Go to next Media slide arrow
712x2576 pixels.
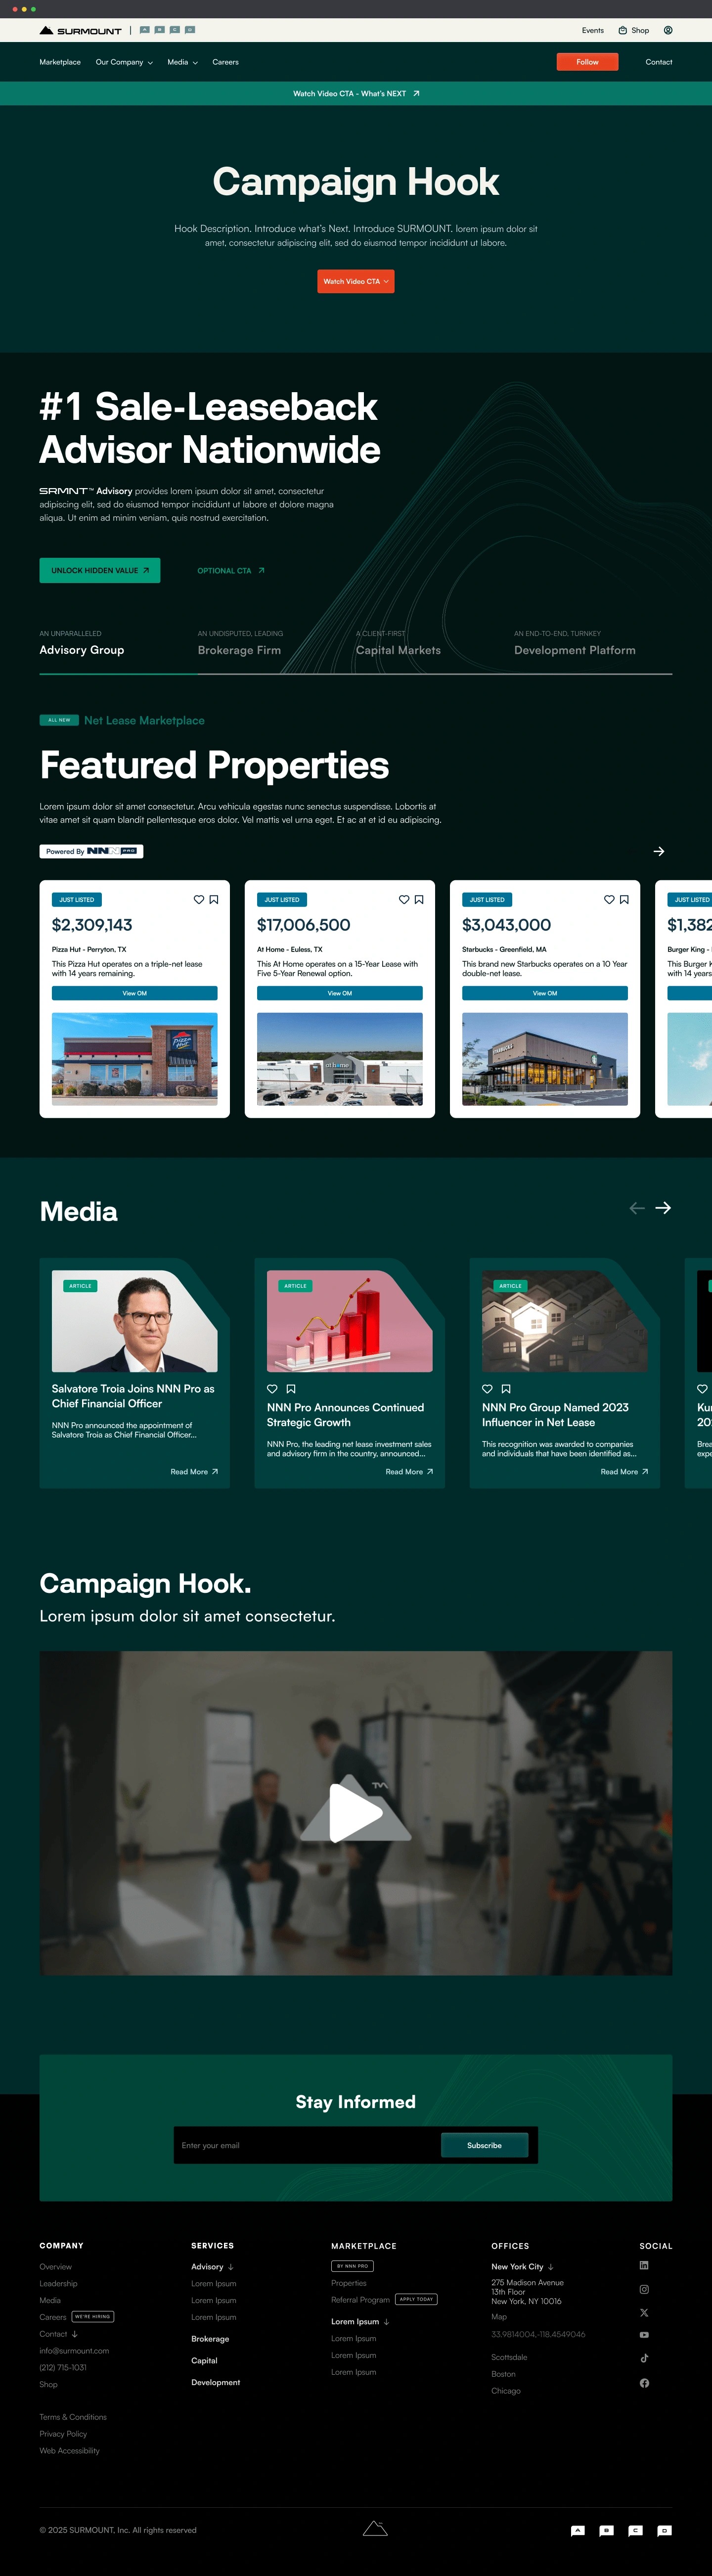pos(663,1208)
